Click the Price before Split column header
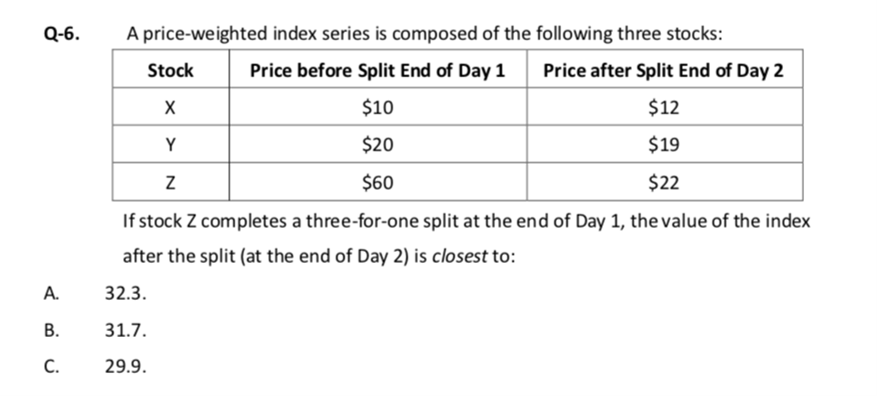 (378, 69)
